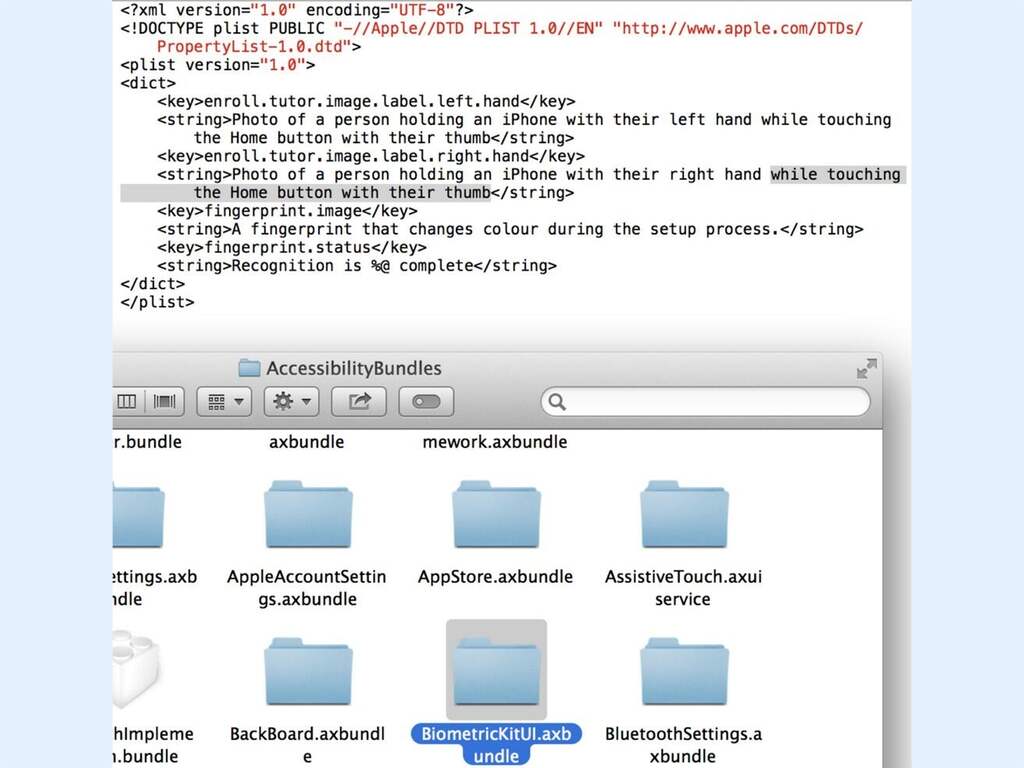1024x768 pixels.
Task: Select the white Lego-brick bundle icon
Action: coord(135,669)
